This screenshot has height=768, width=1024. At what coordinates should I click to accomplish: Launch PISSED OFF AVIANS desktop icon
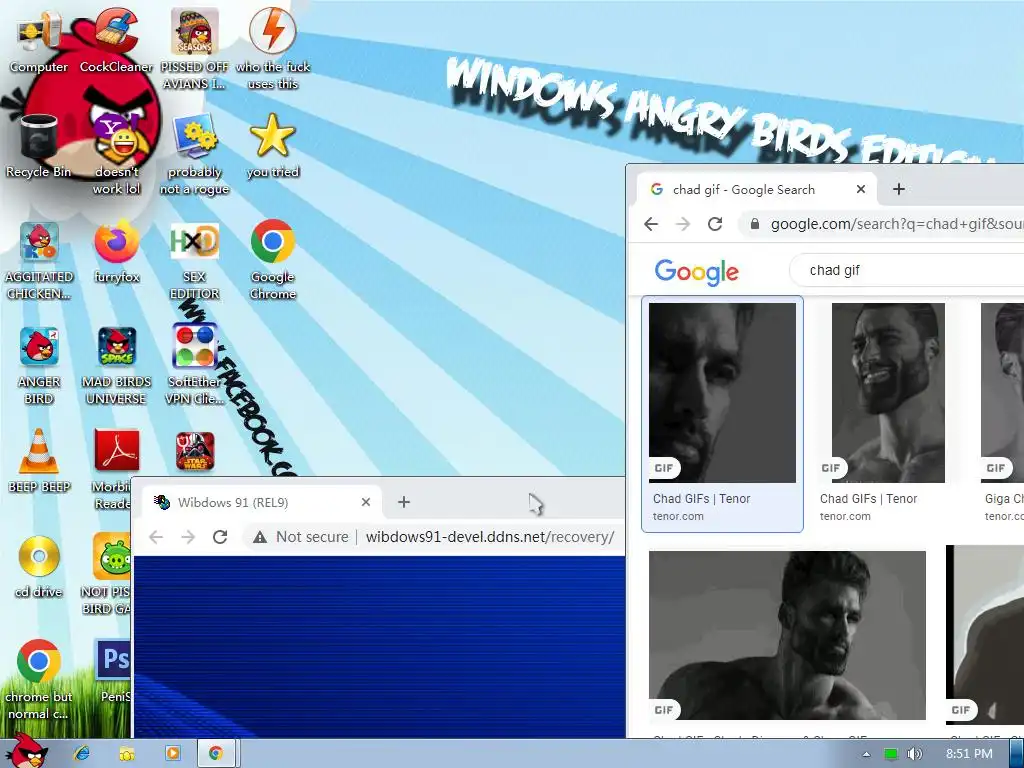pos(195,48)
